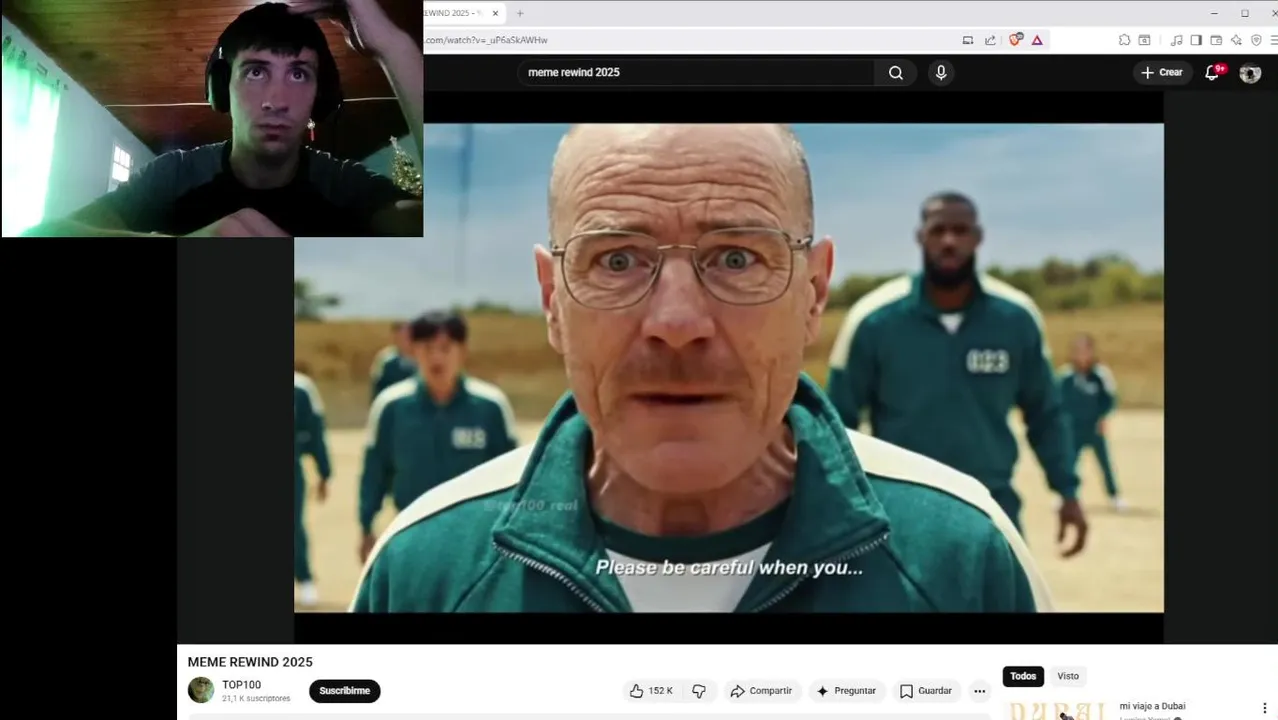Focus the YouTube search field containing 'meme rewind 2025'
Image resolution: width=1278 pixels, height=720 pixels.
(697, 73)
